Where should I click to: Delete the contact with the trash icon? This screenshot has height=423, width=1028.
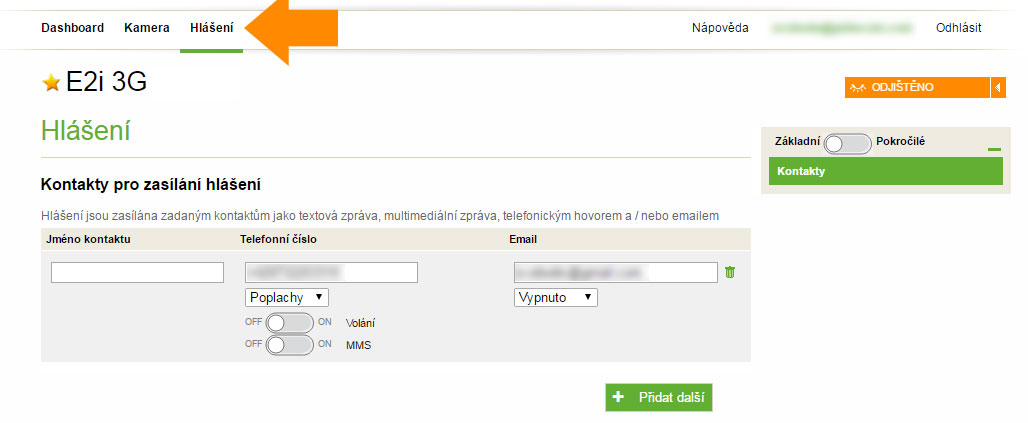(x=730, y=272)
